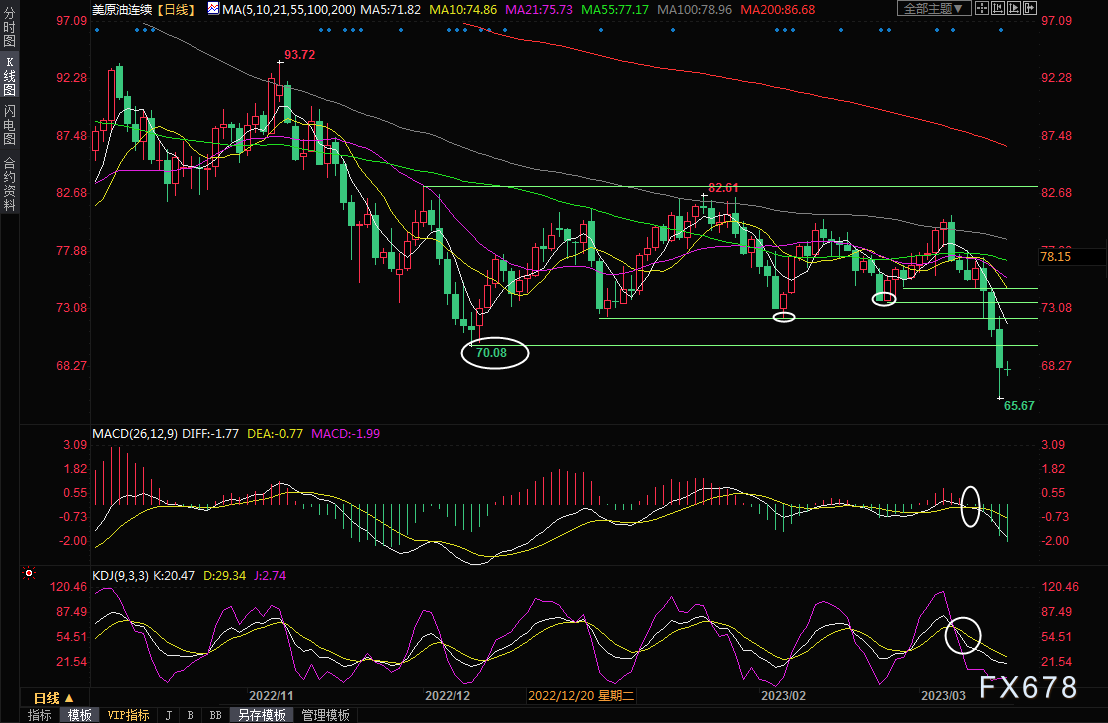Click the MA200:86.68 value
Image resolution: width=1108 pixels, height=723 pixels.
[x=778, y=10]
